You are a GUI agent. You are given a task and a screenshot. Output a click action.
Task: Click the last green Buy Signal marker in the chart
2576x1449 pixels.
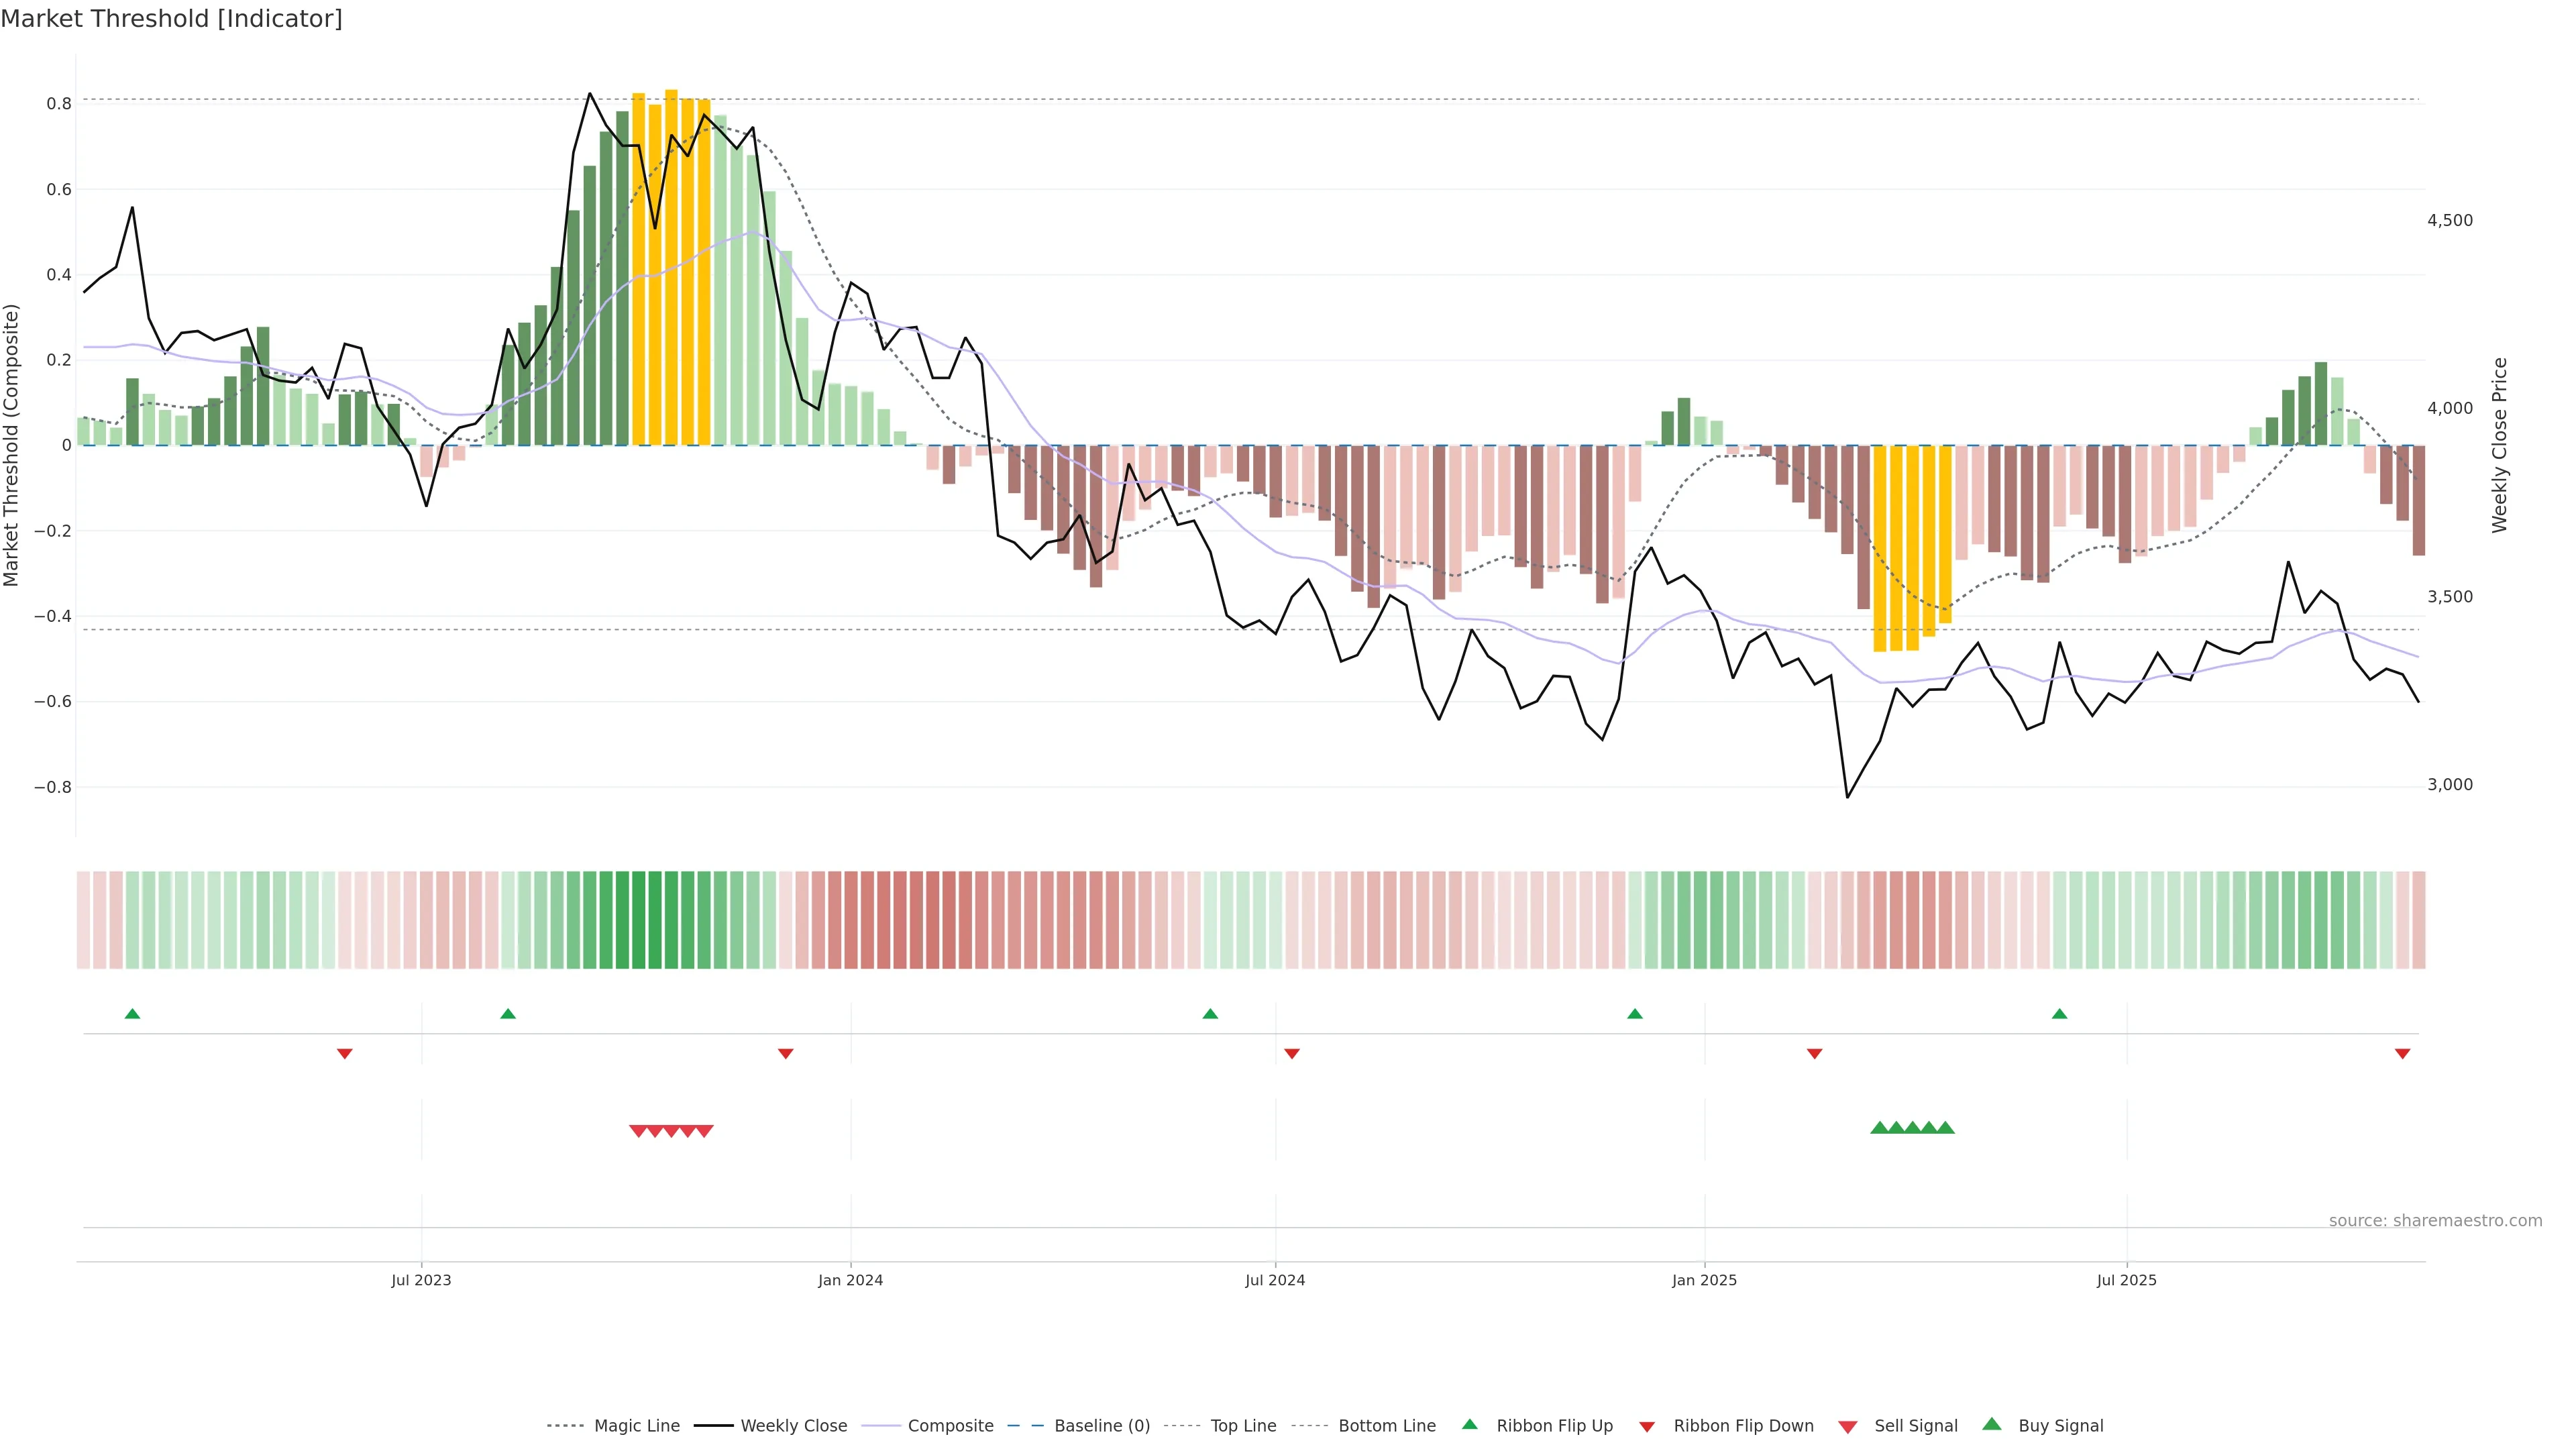(1945, 1128)
